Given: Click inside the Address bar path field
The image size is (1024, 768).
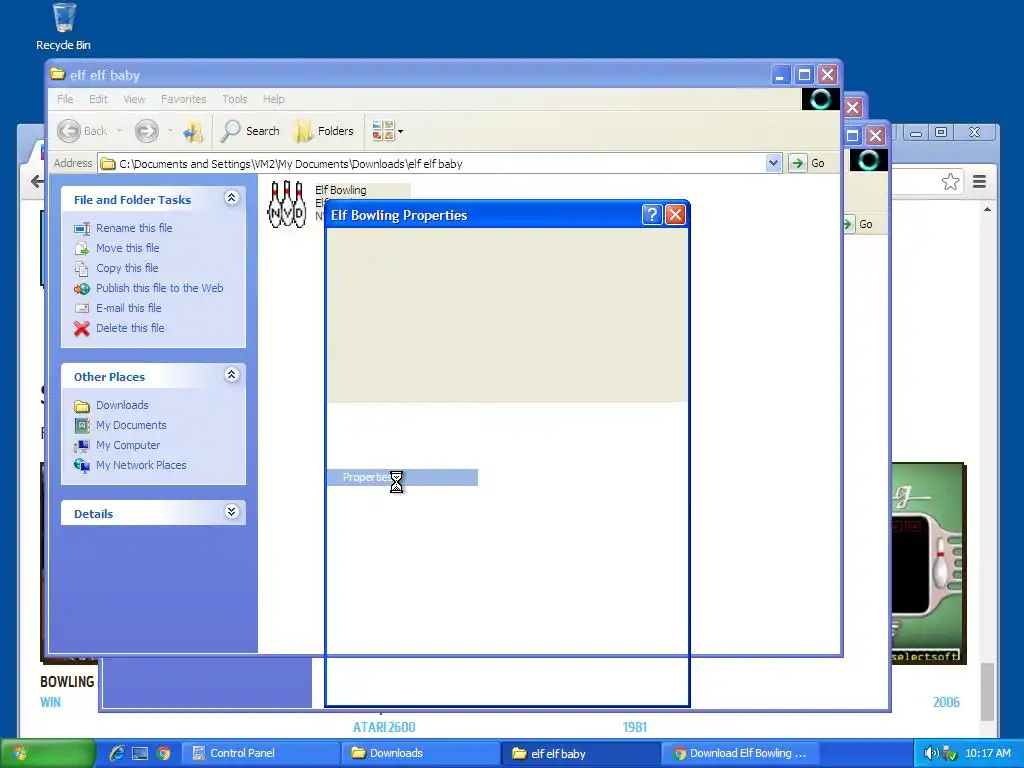Looking at the screenshot, I should (x=431, y=163).
